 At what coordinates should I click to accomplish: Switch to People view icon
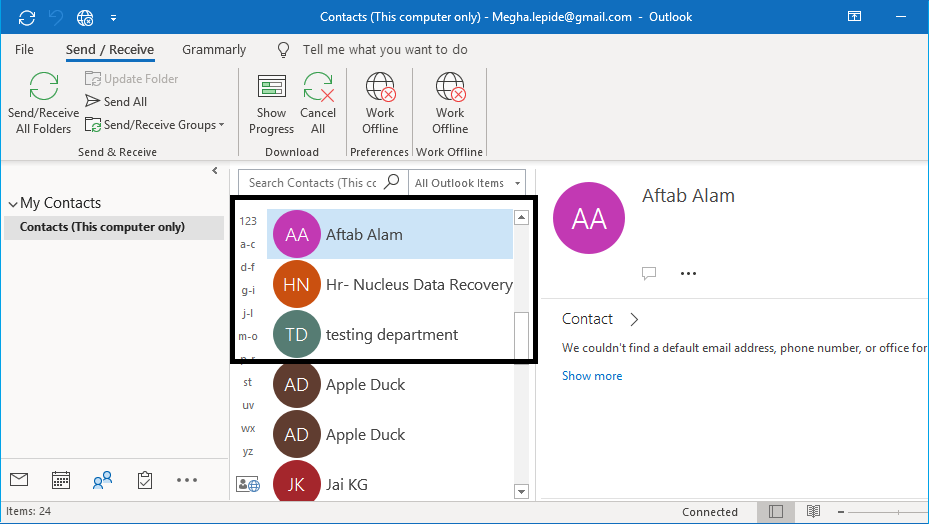(102, 480)
